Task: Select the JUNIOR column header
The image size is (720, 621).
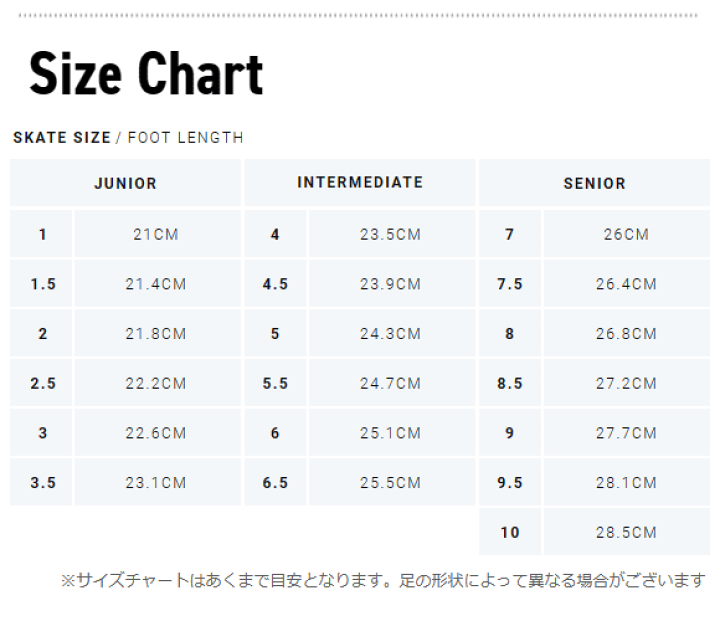Action: click(x=125, y=183)
